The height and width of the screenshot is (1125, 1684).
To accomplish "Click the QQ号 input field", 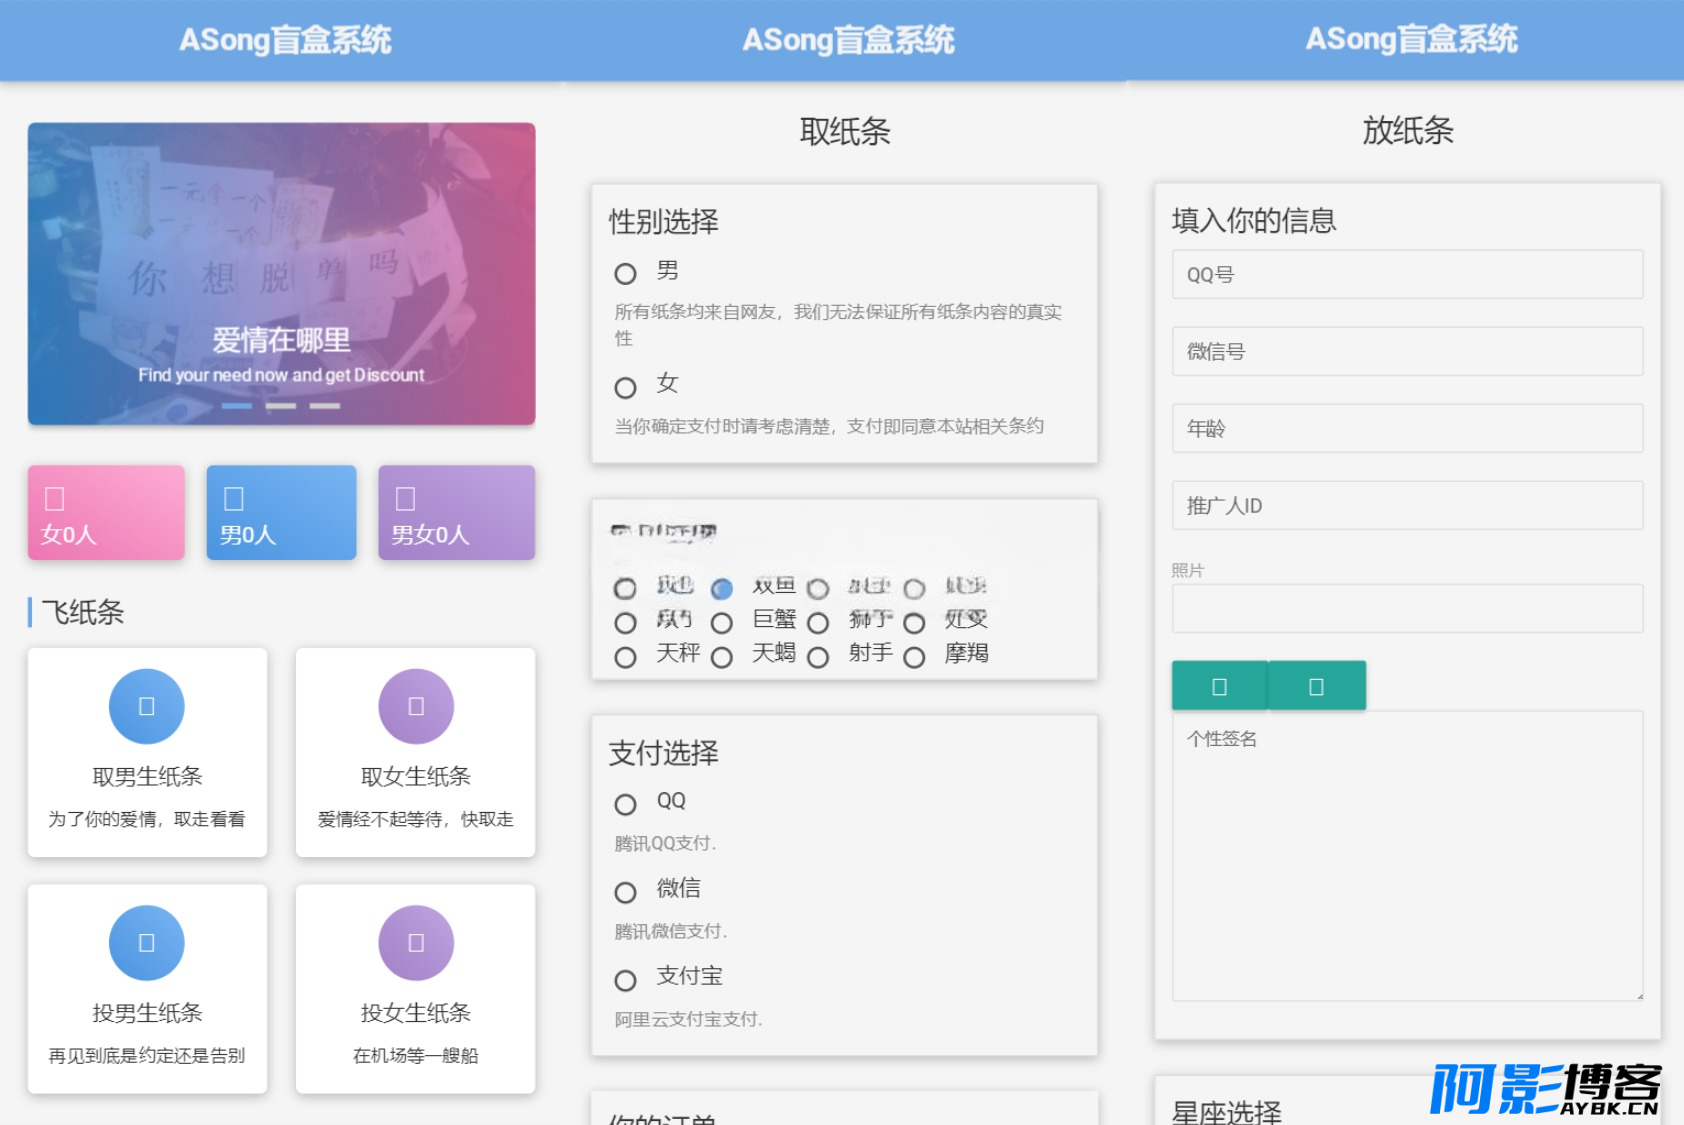I will [x=1407, y=275].
